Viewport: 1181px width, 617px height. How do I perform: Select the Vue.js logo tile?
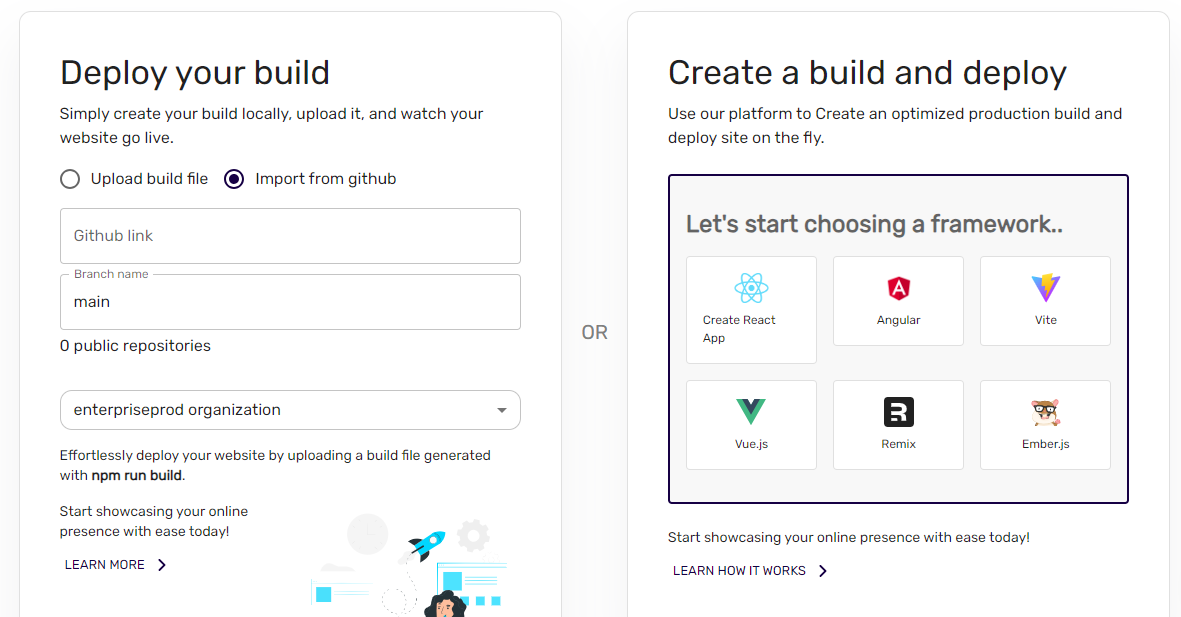pyautogui.click(x=750, y=412)
